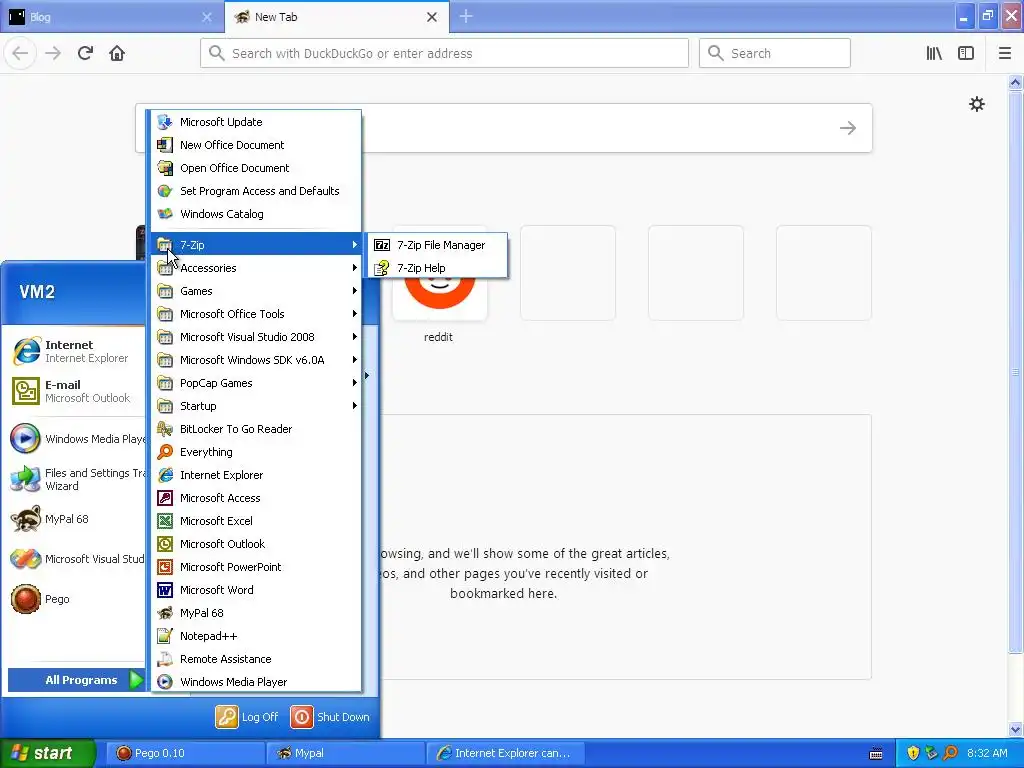Viewport: 1024px width, 768px height.
Task: Click the Windows start button
Action: click(47, 753)
